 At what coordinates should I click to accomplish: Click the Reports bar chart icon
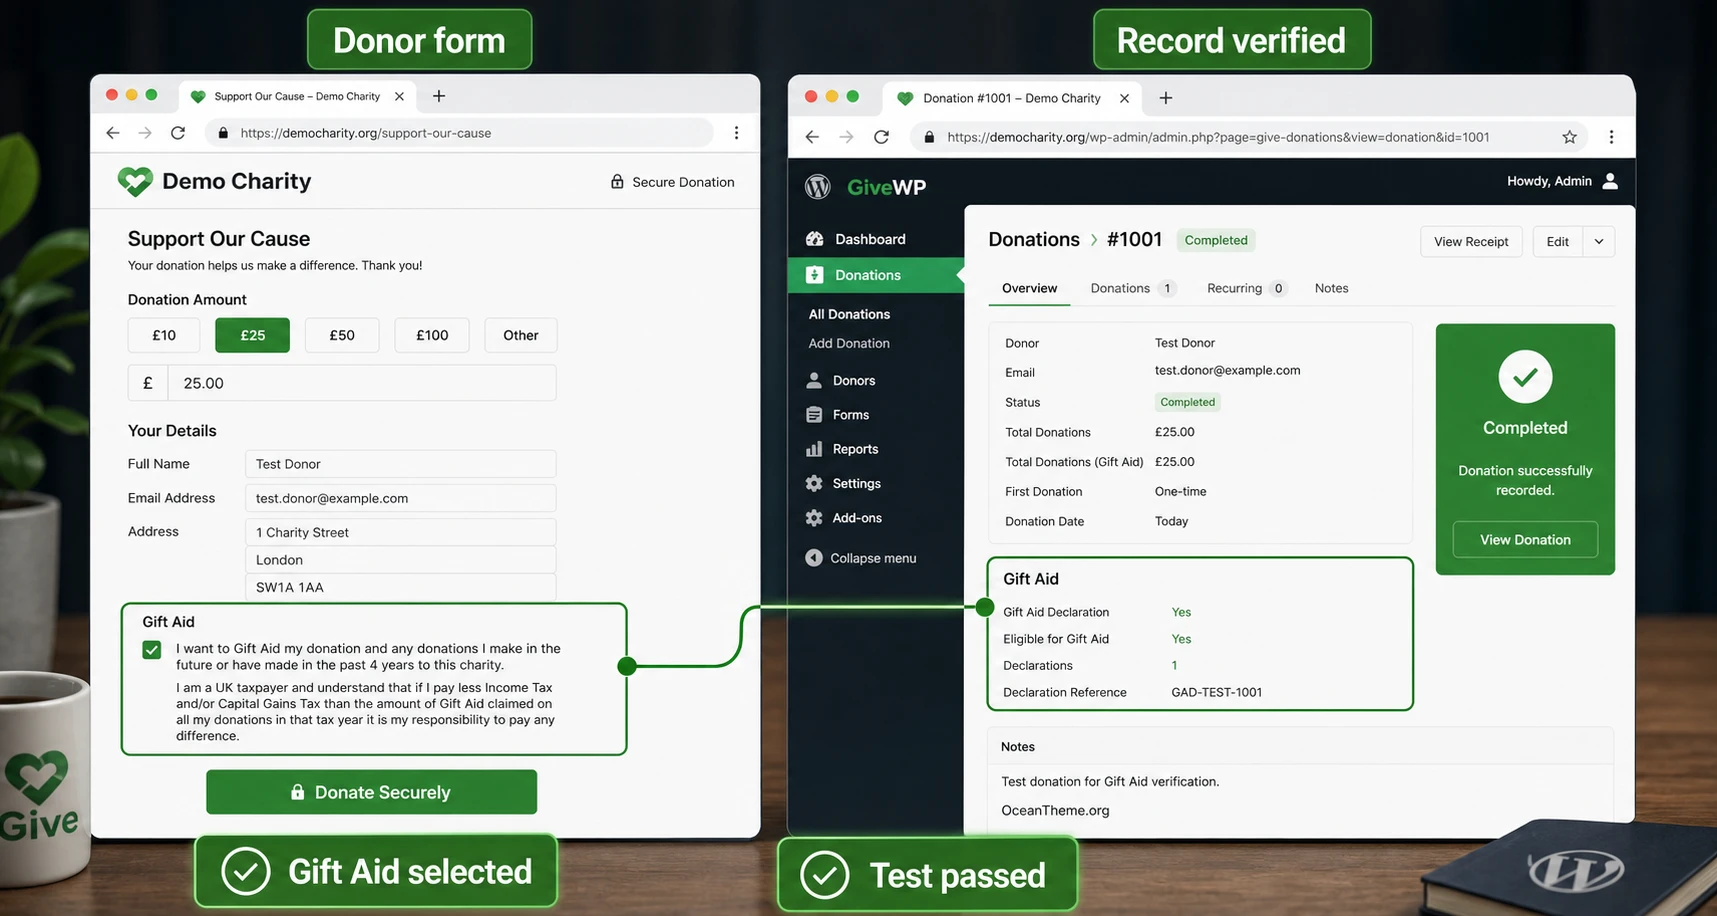(814, 449)
